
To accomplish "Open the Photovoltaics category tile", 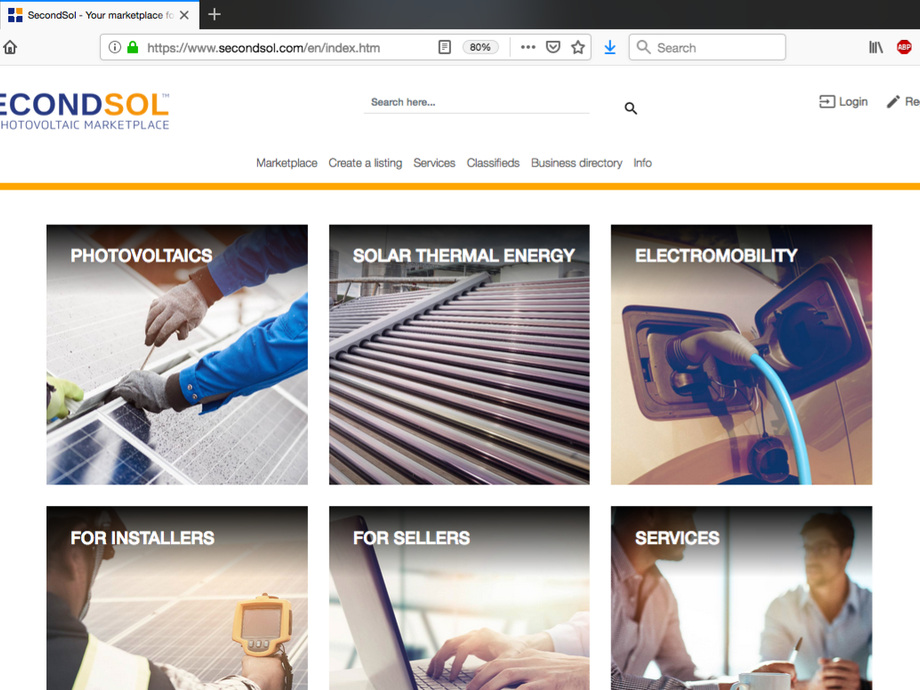I will coord(177,355).
